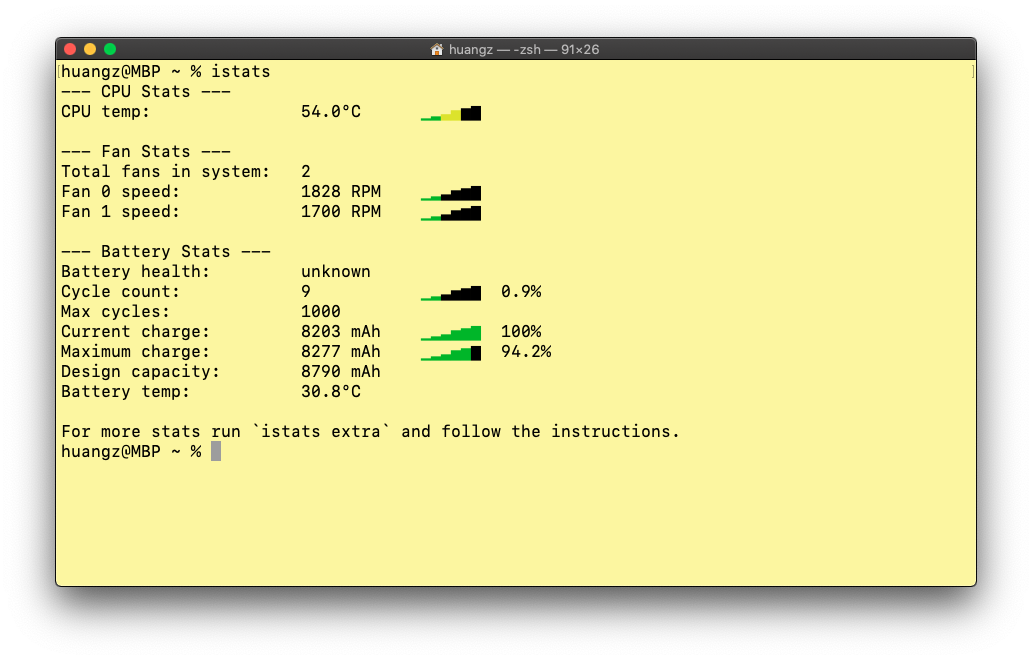
Task: Minimize the terminal with the yellow button
Action: tap(90, 49)
